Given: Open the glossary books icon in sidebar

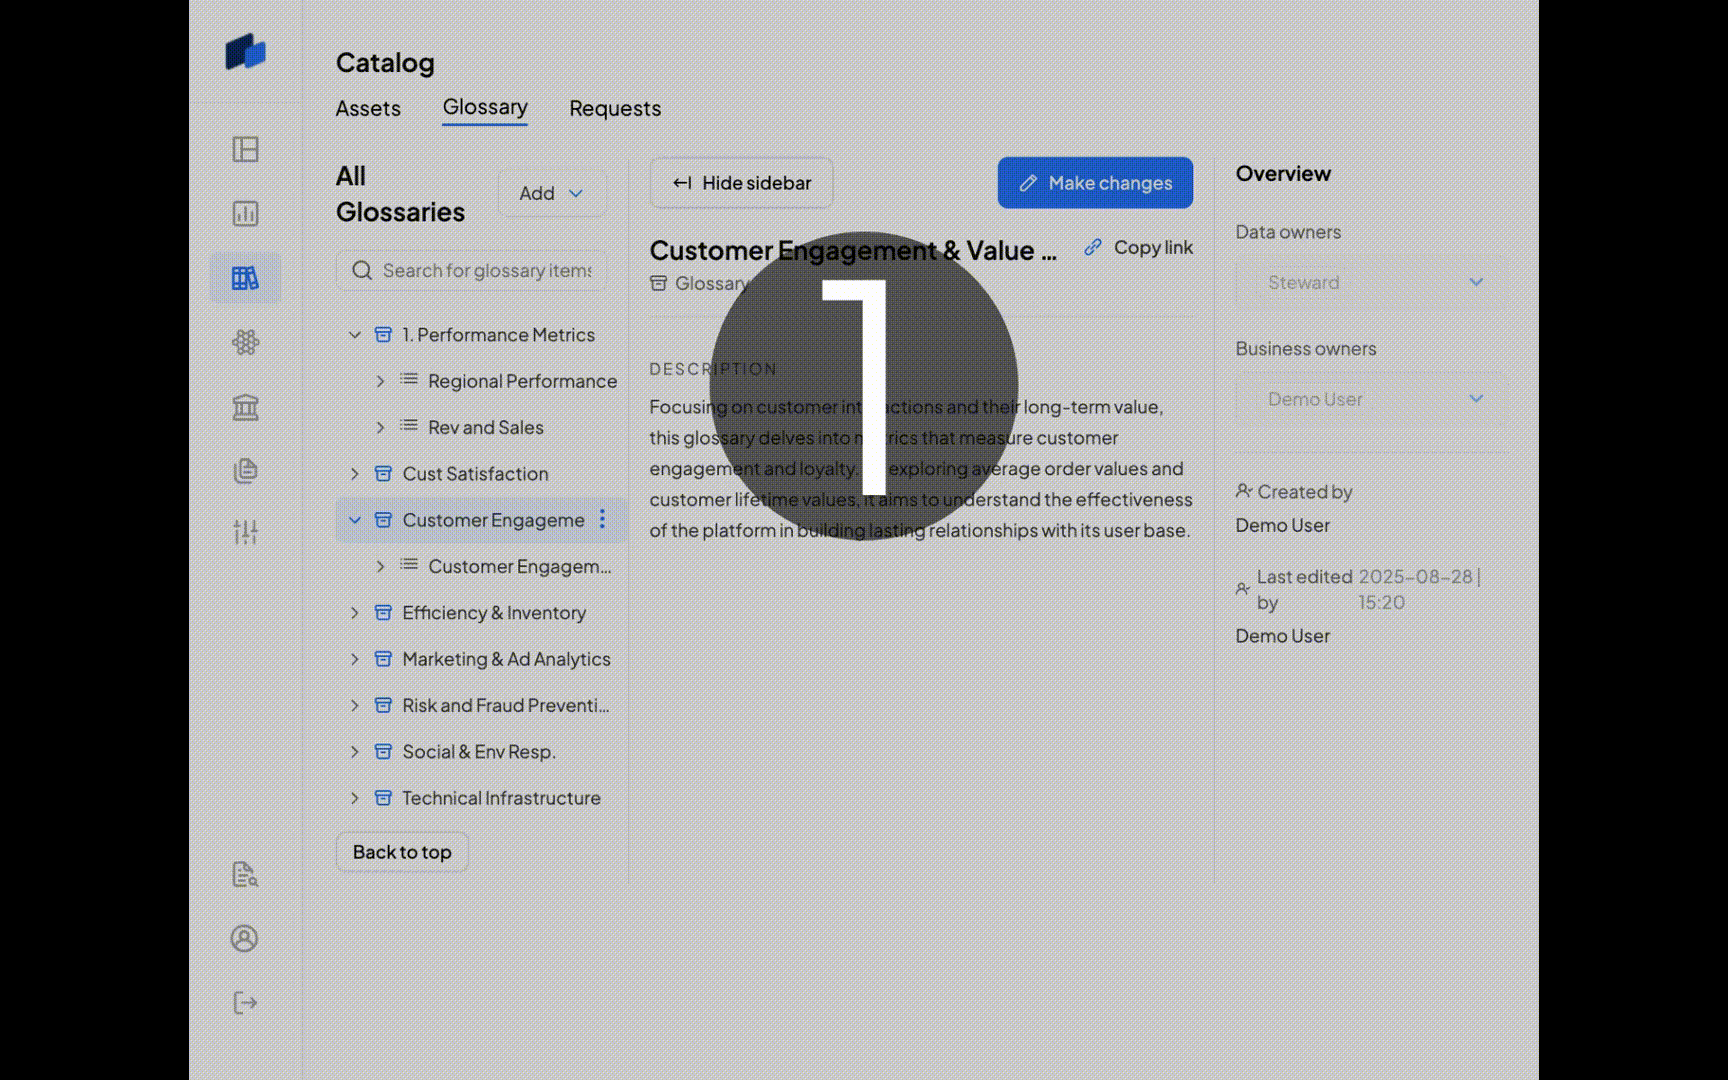Looking at the screenshot, I should 245,278.
